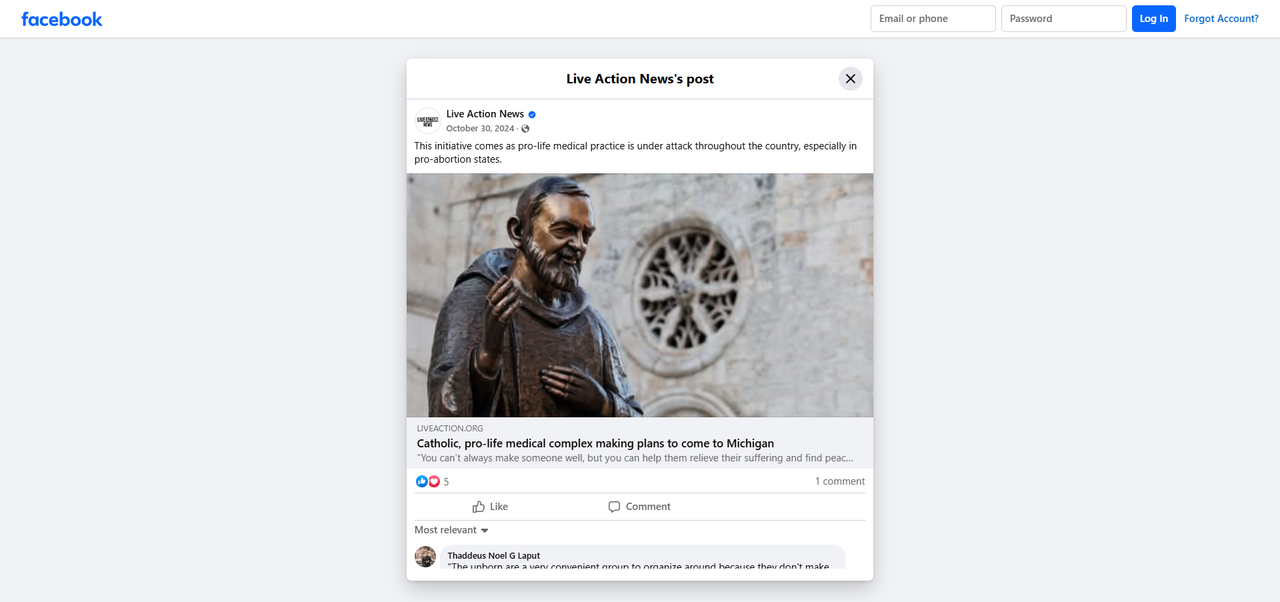Click the Log In button
Viewport: 1280px width, 602px height.
[x=1154, y=19]
